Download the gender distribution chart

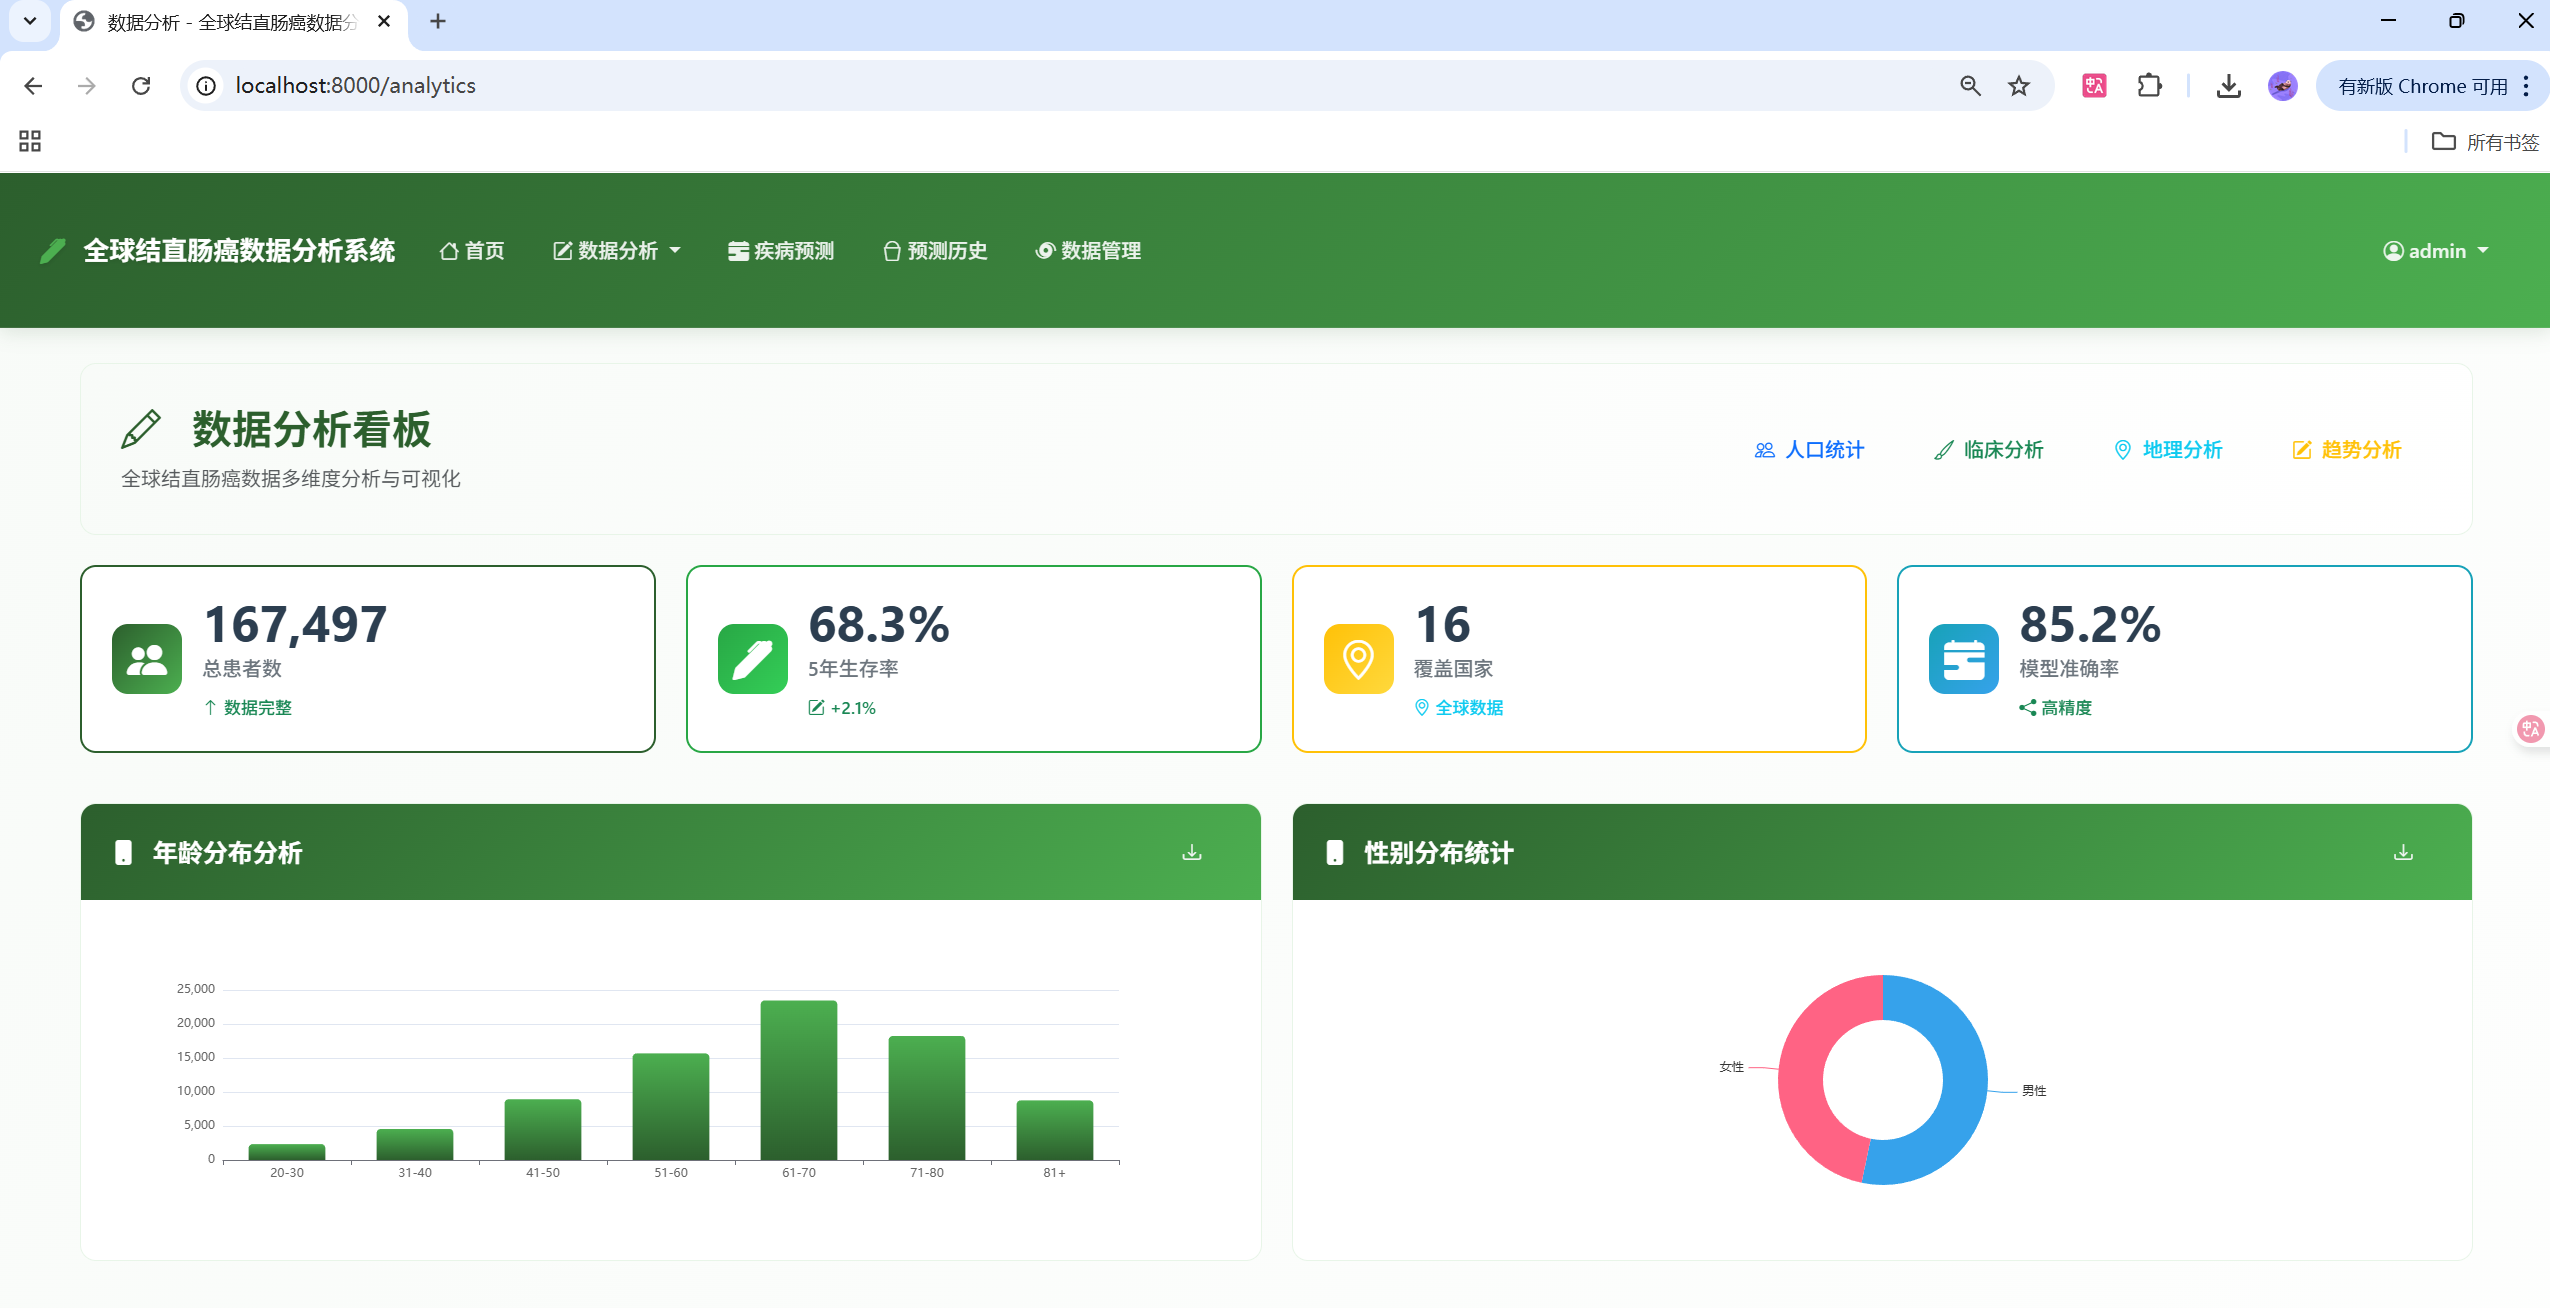(2403, 853)
